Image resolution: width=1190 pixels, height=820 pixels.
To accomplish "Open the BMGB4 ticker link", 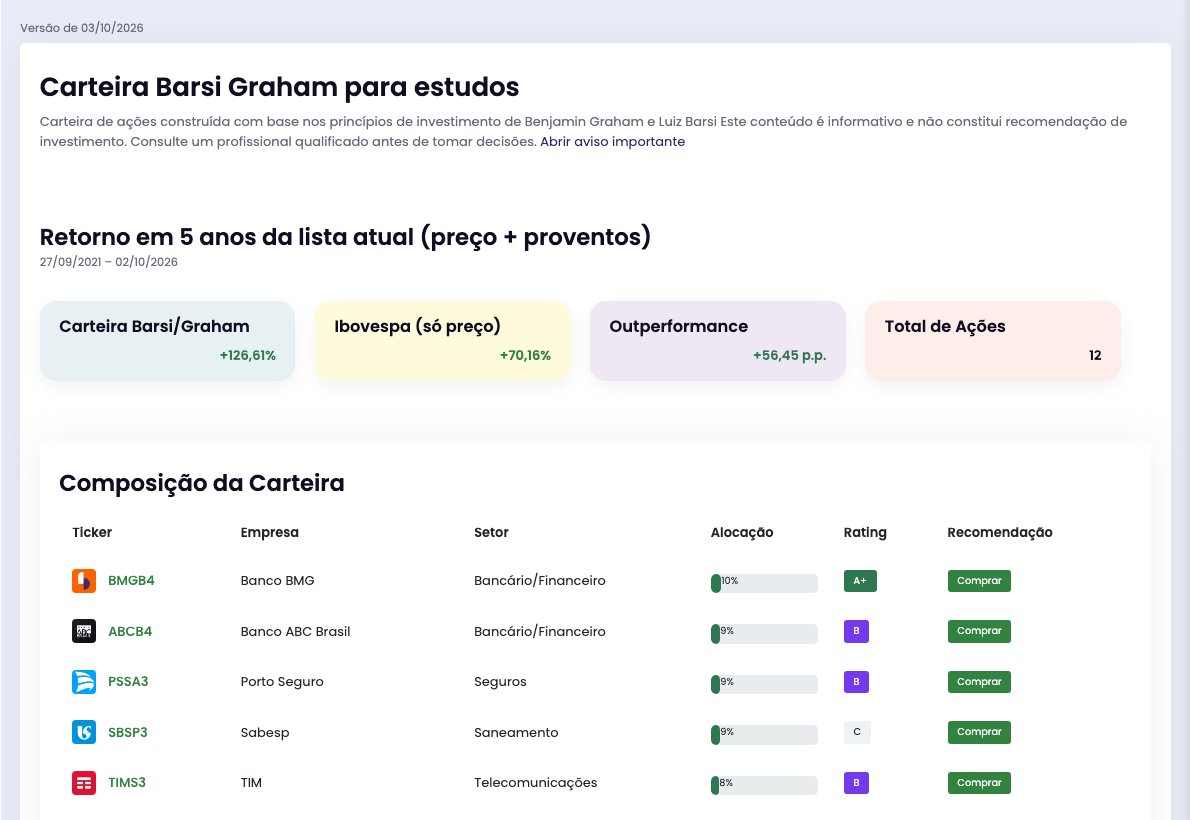I will point(131,581).
